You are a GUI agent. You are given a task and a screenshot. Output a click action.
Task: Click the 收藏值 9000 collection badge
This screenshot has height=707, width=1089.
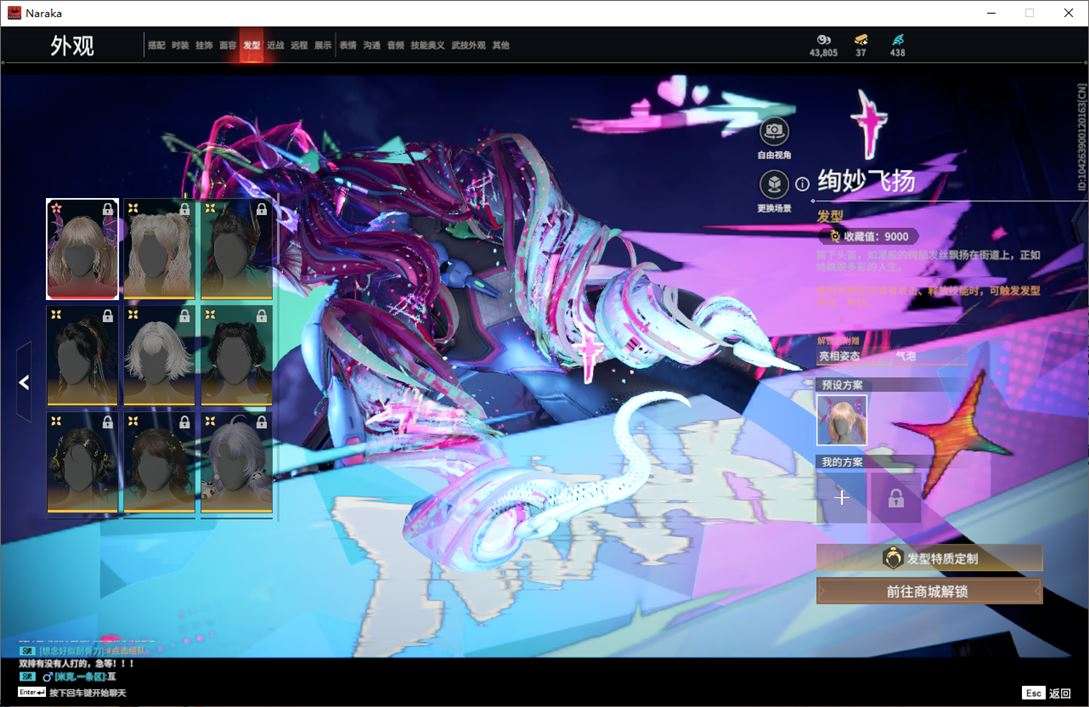coord(869,236)
